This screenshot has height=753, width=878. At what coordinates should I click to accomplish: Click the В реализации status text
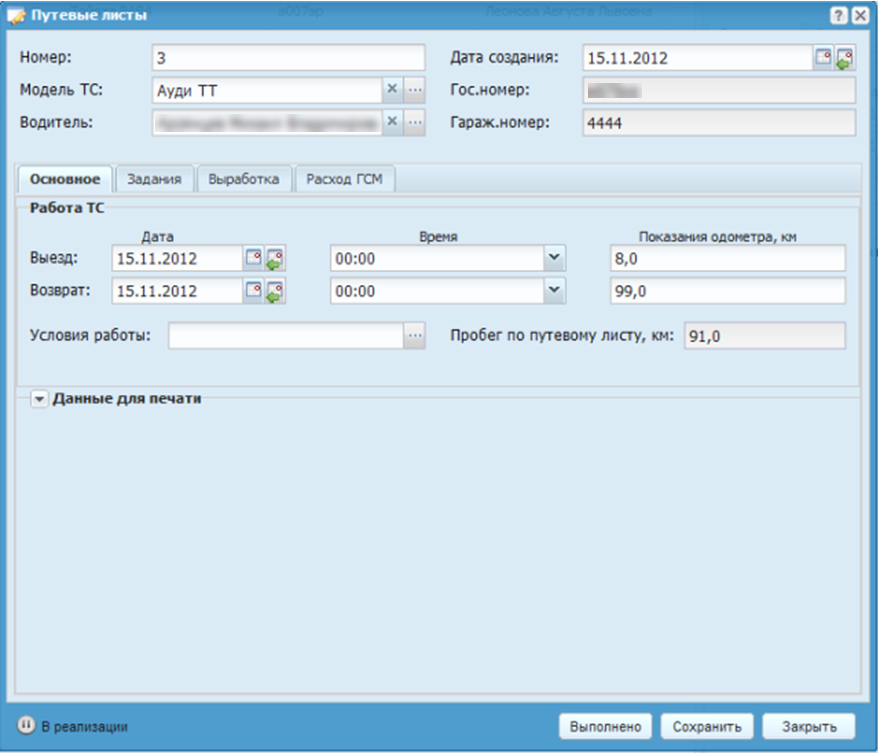[85, 727]
